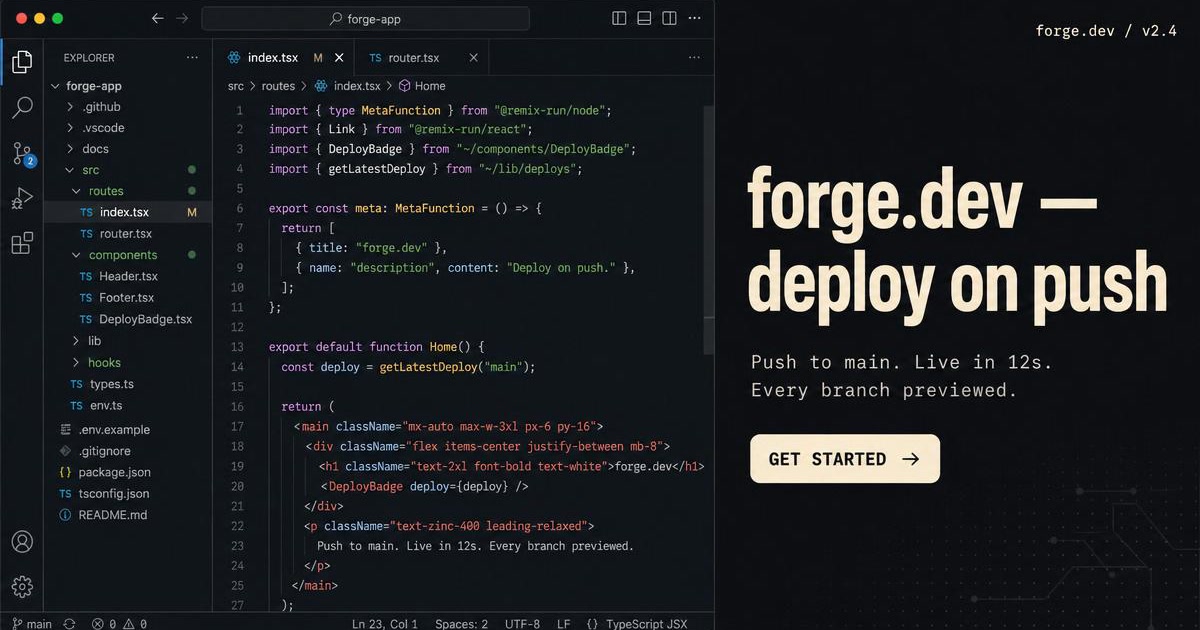Open package.json file

pos(128,472)
